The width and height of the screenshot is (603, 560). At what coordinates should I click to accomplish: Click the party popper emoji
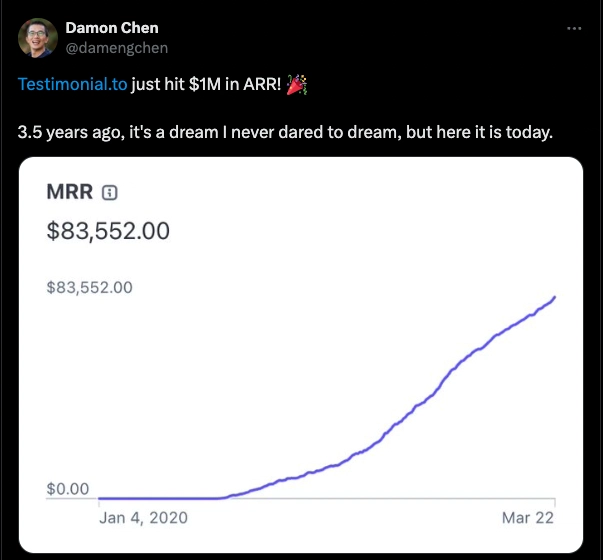coord(297,85)
